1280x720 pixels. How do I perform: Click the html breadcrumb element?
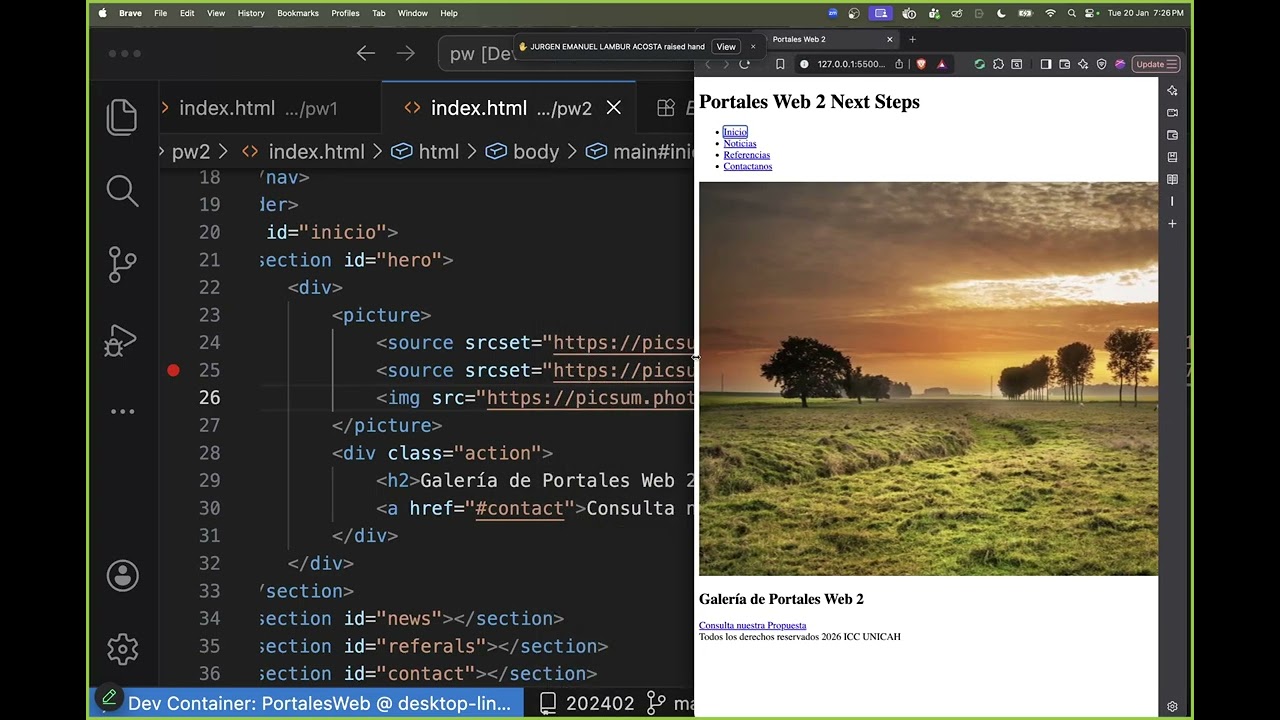(425, 152)
